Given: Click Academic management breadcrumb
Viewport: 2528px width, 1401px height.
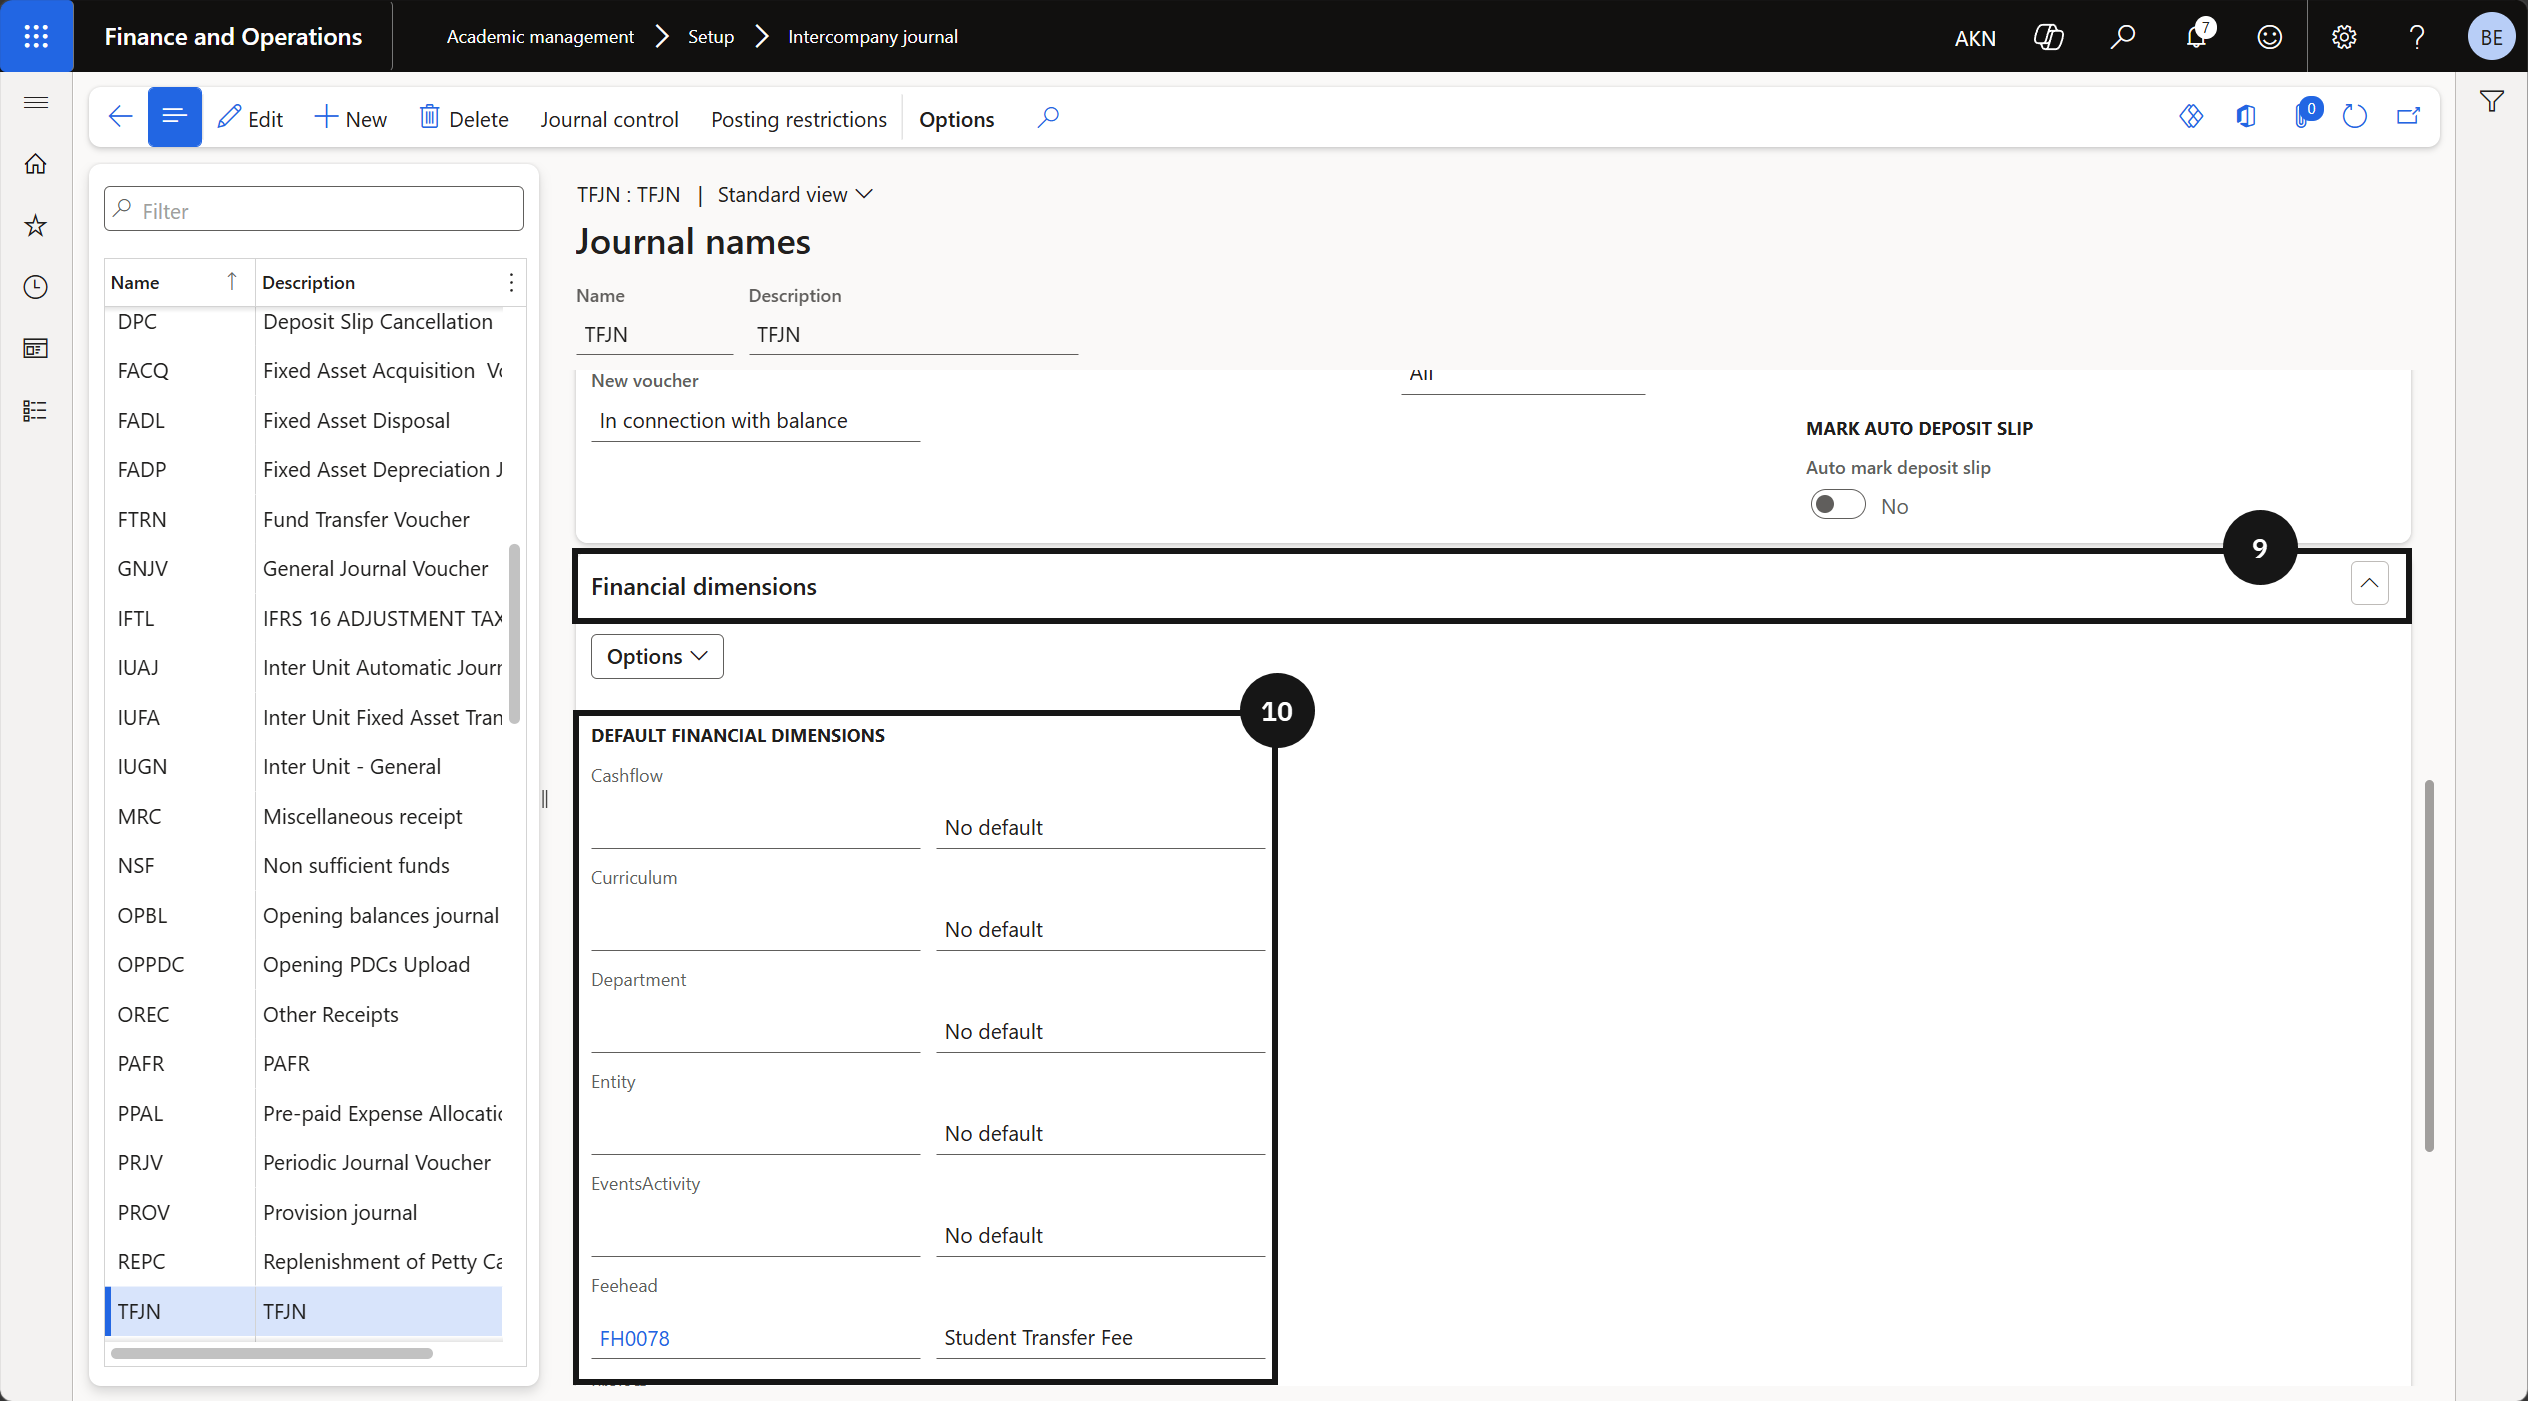Looking at the screenshot, I should click(540, 37).
